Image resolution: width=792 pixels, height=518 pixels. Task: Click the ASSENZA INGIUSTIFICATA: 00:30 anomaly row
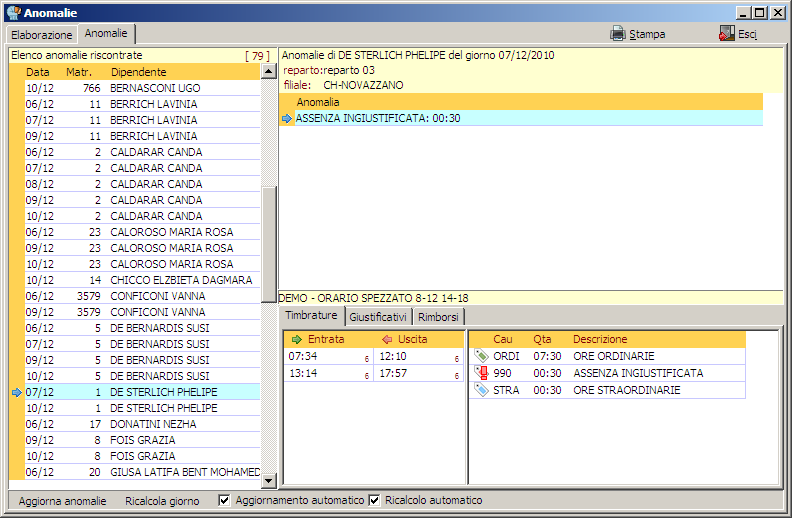[x=528, y=118]
